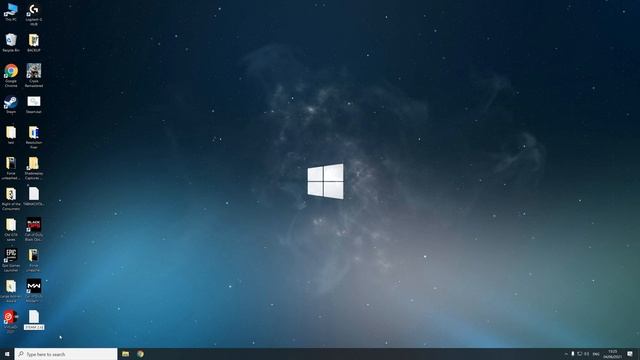Image resolution: width=640 pixels, height=360 pixels.
Task: Select the Resolution fixer folder icon
Action: click(34, 137)
